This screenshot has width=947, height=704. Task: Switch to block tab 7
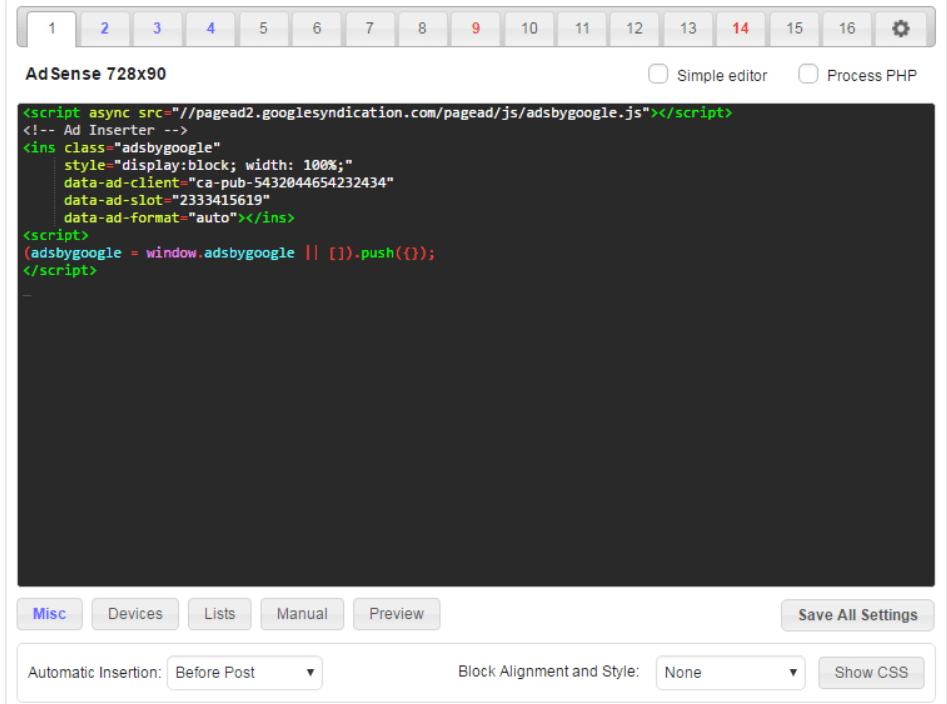click(x=370, y=28)
